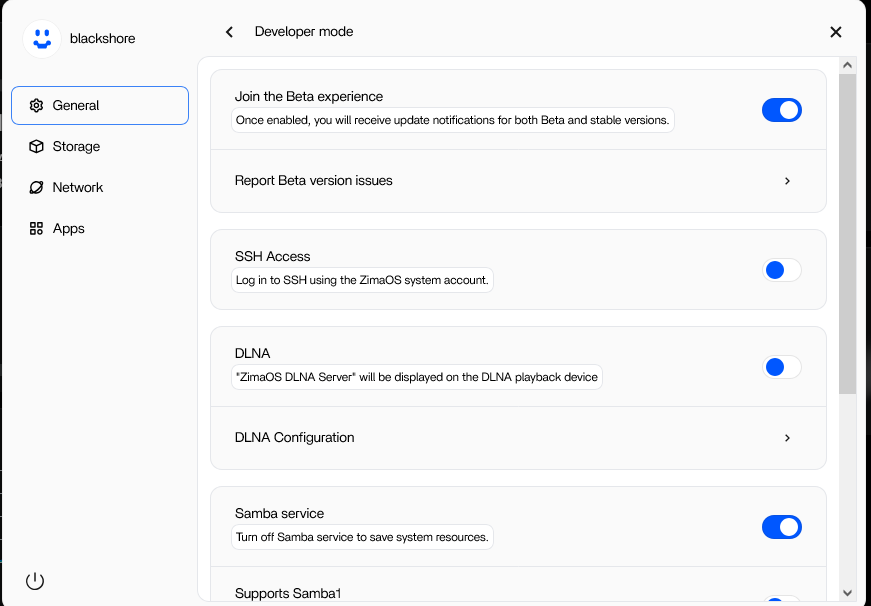The width and height of the screenshot is (871, 606).
Task: Click the General gear icon
Action: pyautogui.click(x=36, y=106)
